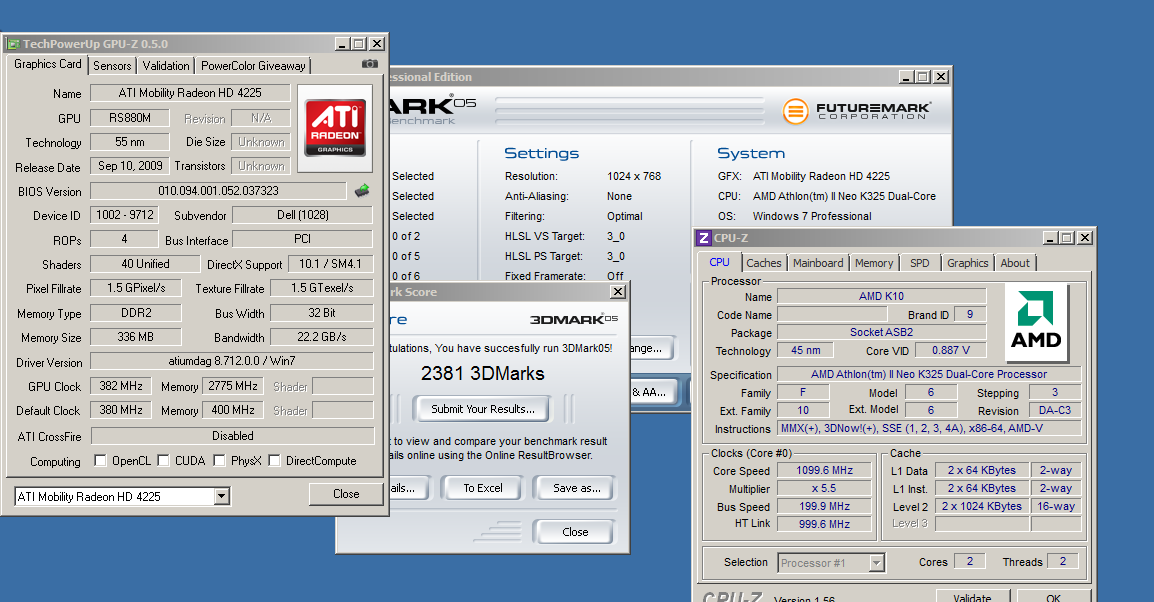Switch to the About tab in CPU-Z
Viewport: 1154px width, 602px height.
[1015, 263]
